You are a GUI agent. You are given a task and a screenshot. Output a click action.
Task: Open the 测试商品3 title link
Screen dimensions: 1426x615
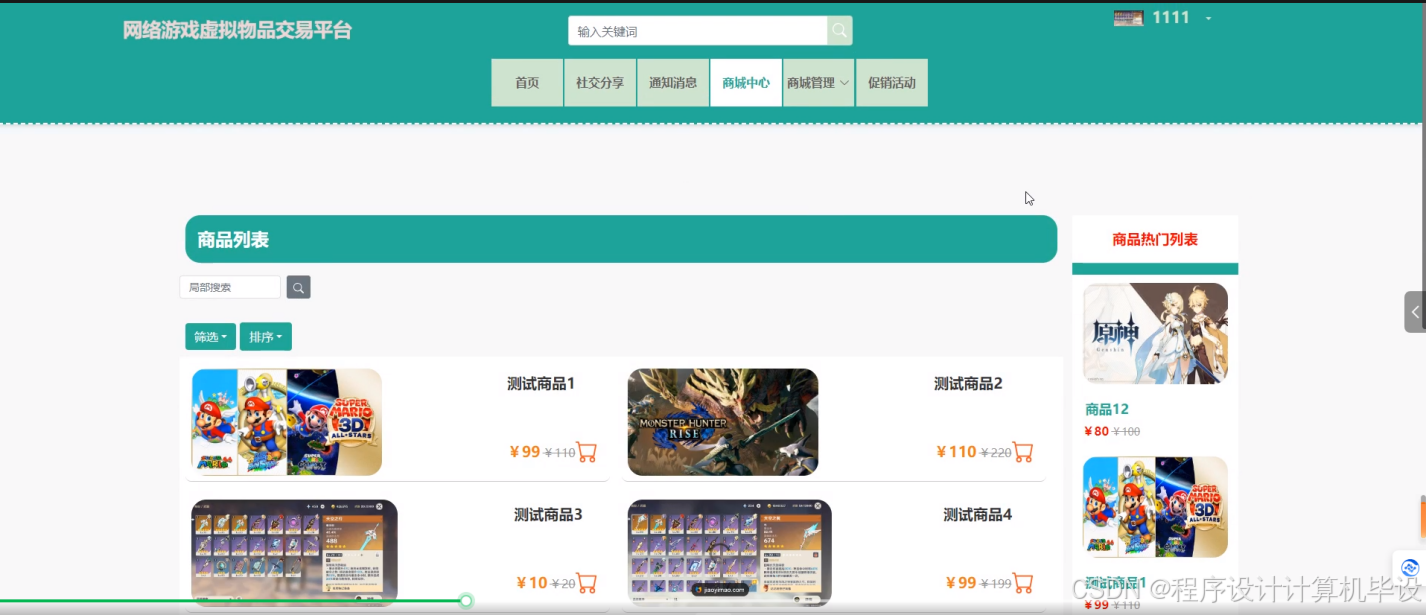548,515
